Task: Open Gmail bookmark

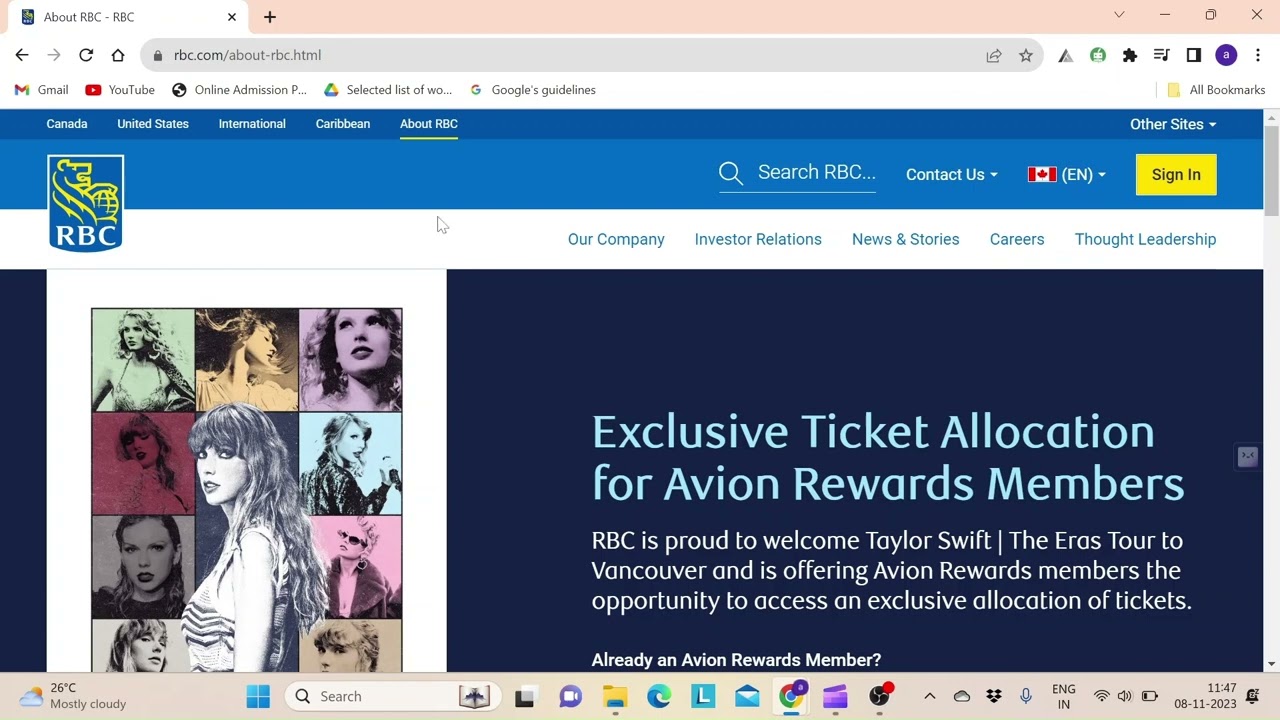Action: click(x=41, y=90)
